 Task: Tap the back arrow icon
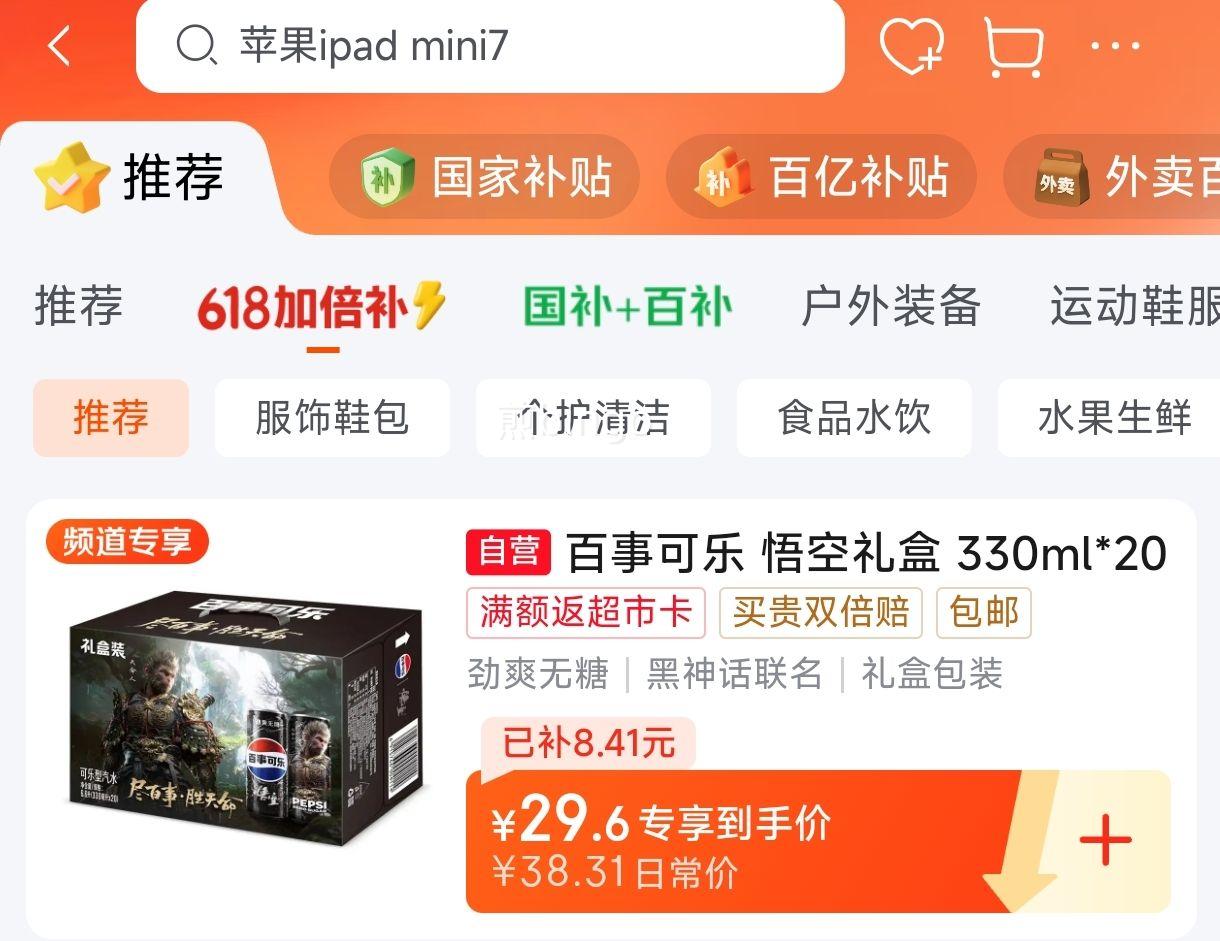tap(60, 46)
